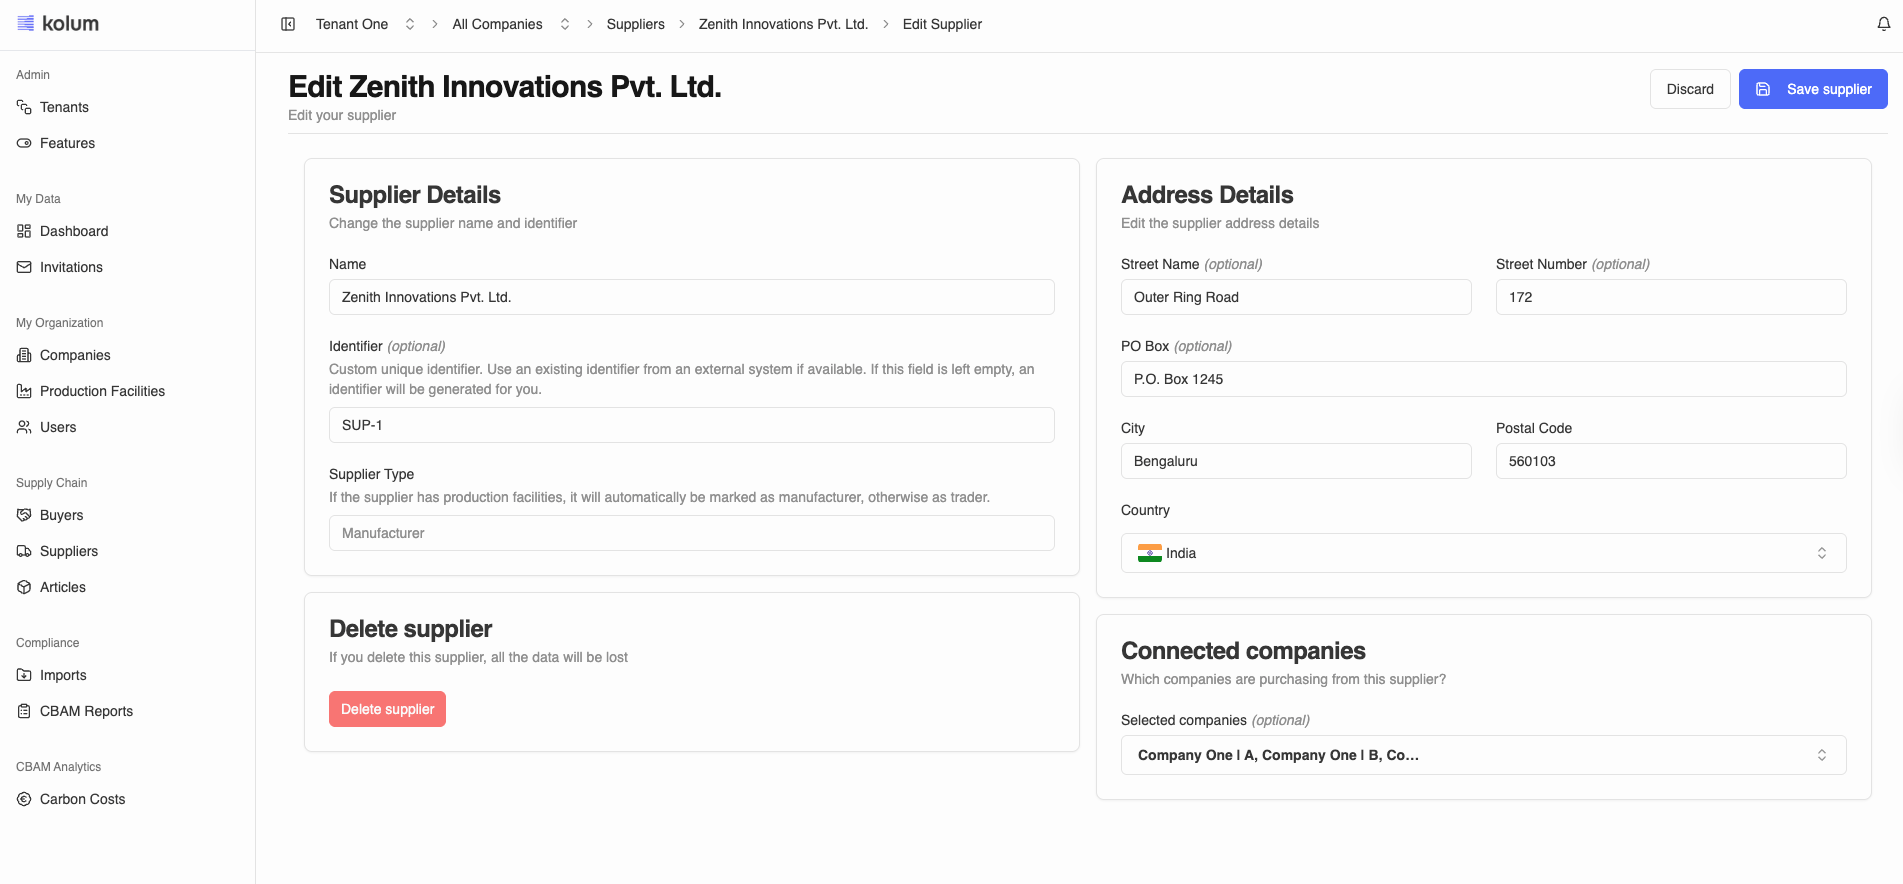Click the notification bell icon
The width and height of the screenshot is (1903, 884).
pos(1883,24)
